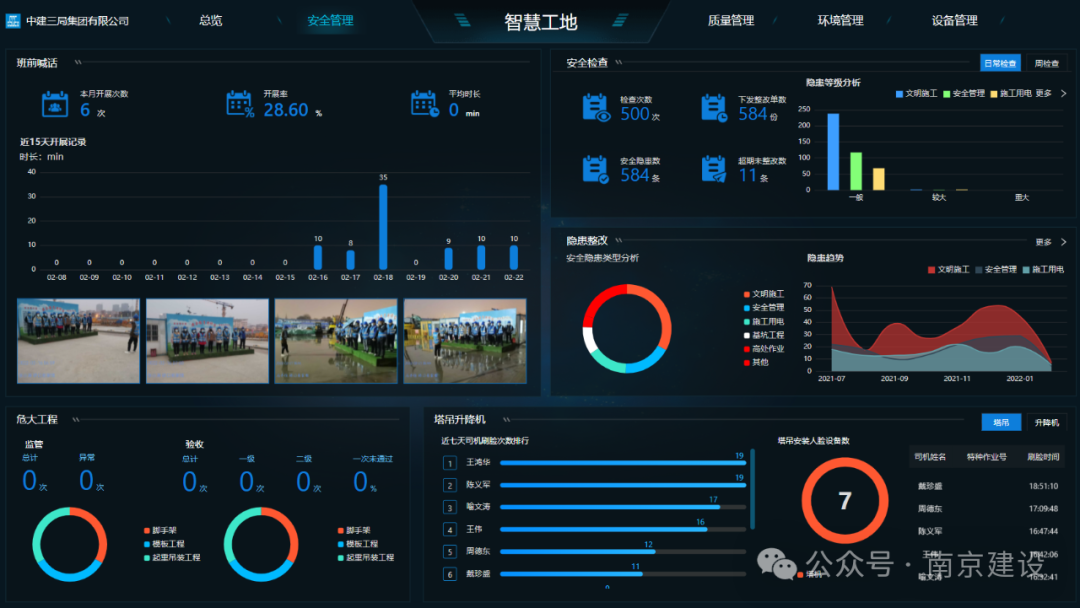Toggle 安全管理 legend in 隐患趋势 chart
The image size is (1080, 608).
click(996, 269)
